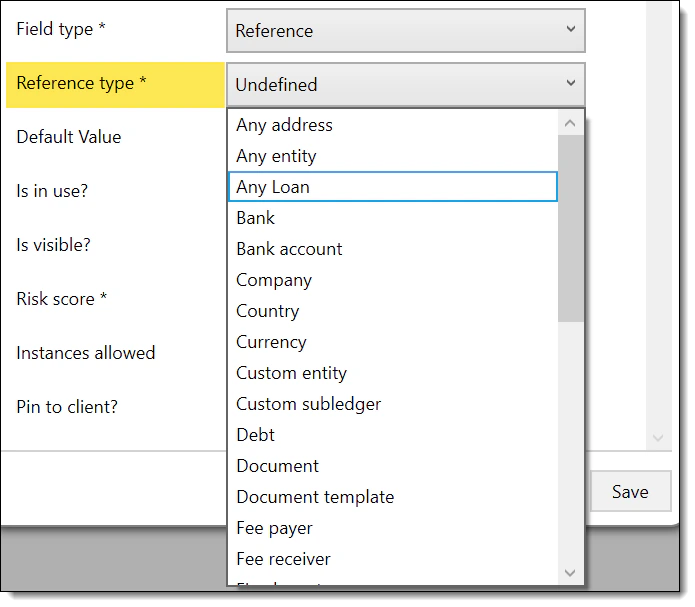Viewport: 695px width, 607px height.
Task: Click the Save button
Action: [x=630, y=491]
